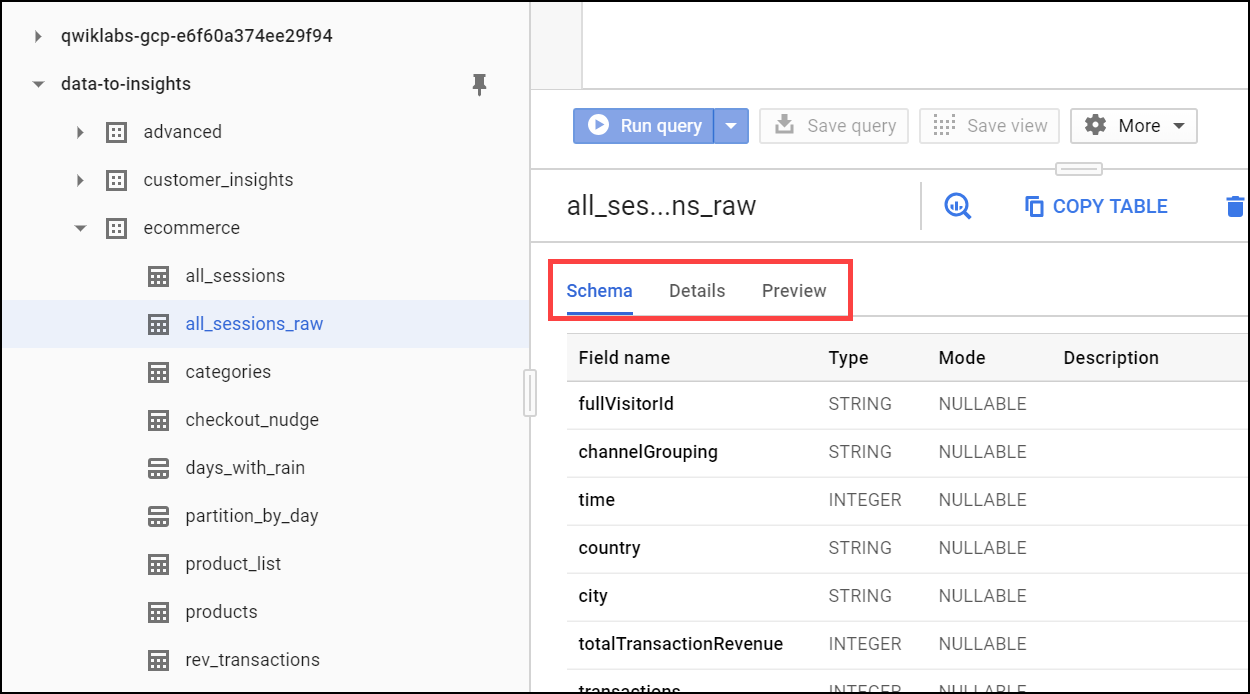Select the rev_transactions table

tap(252, 660)
